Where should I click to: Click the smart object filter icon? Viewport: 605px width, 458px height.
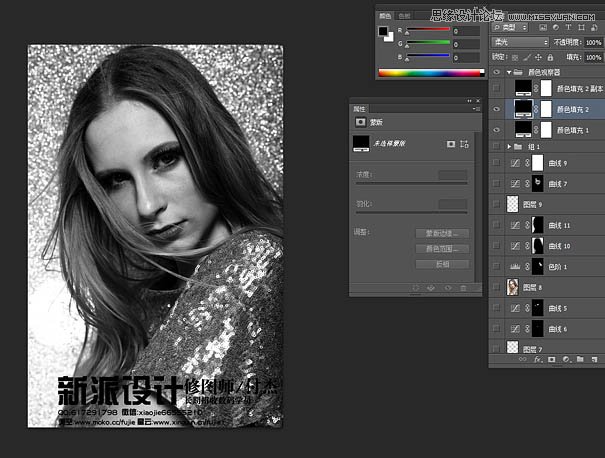pos(594,27)
